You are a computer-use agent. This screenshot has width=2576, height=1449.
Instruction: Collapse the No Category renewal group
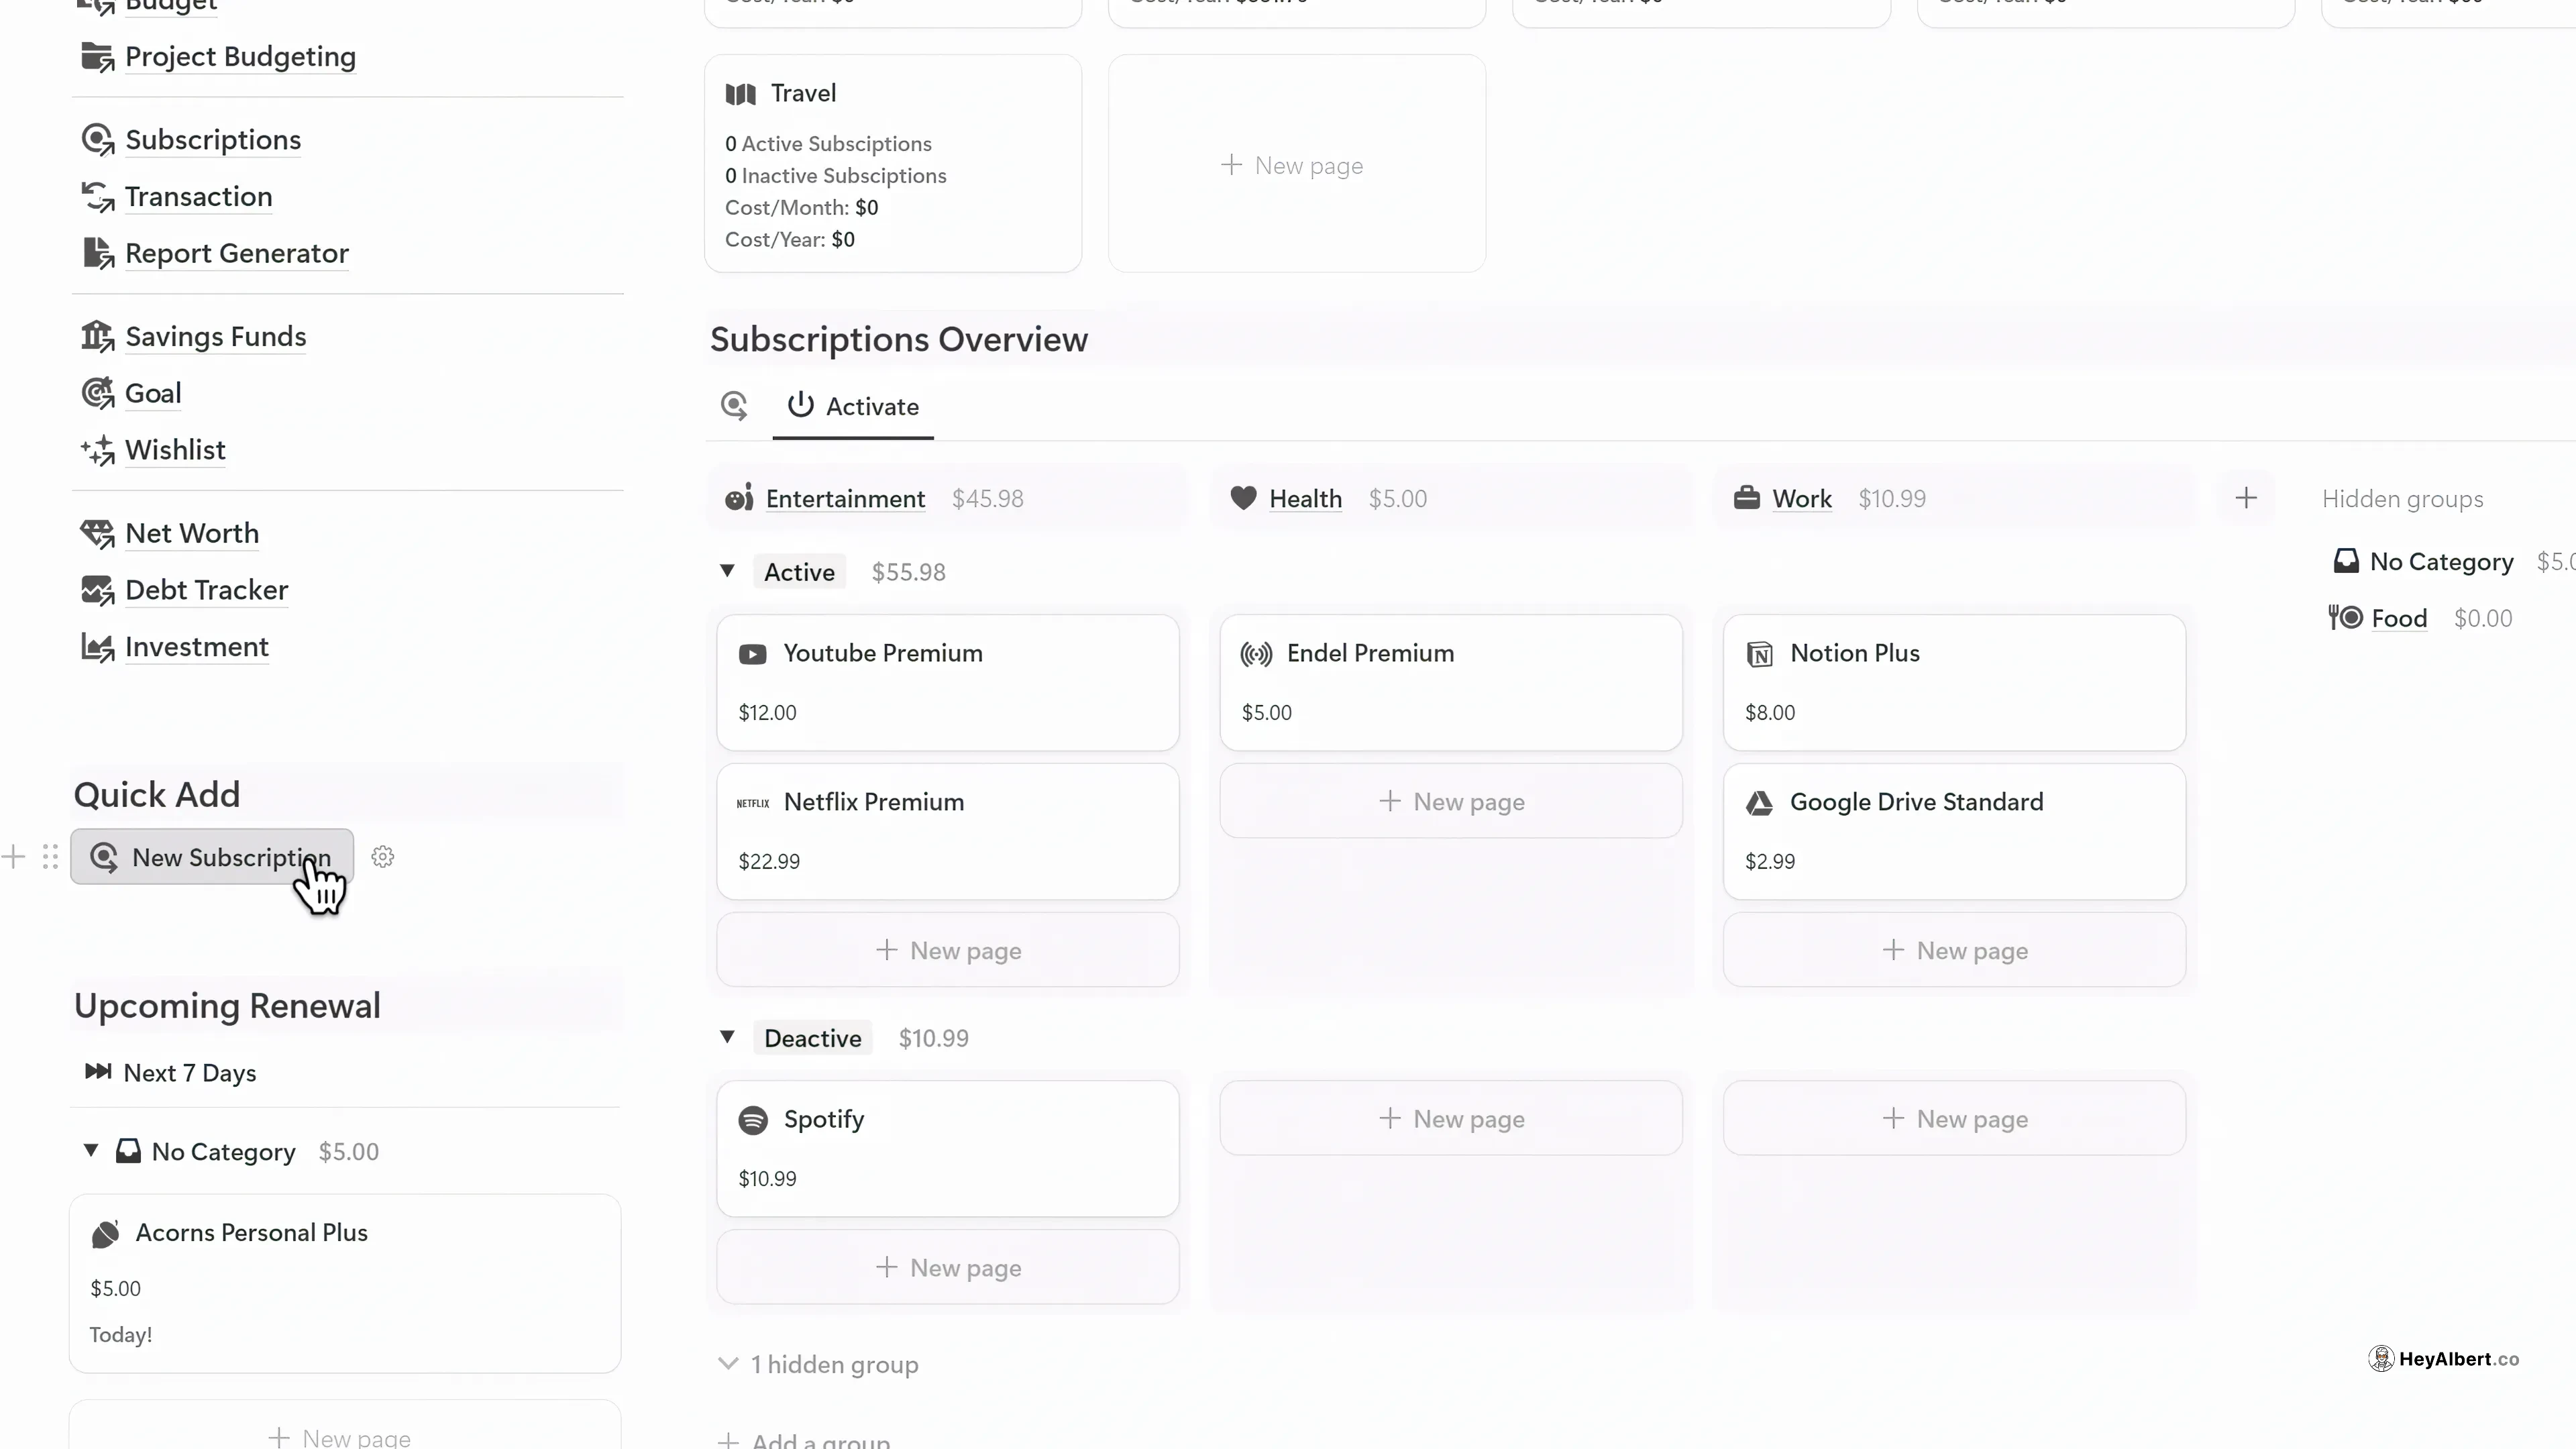pos(91,1150)
